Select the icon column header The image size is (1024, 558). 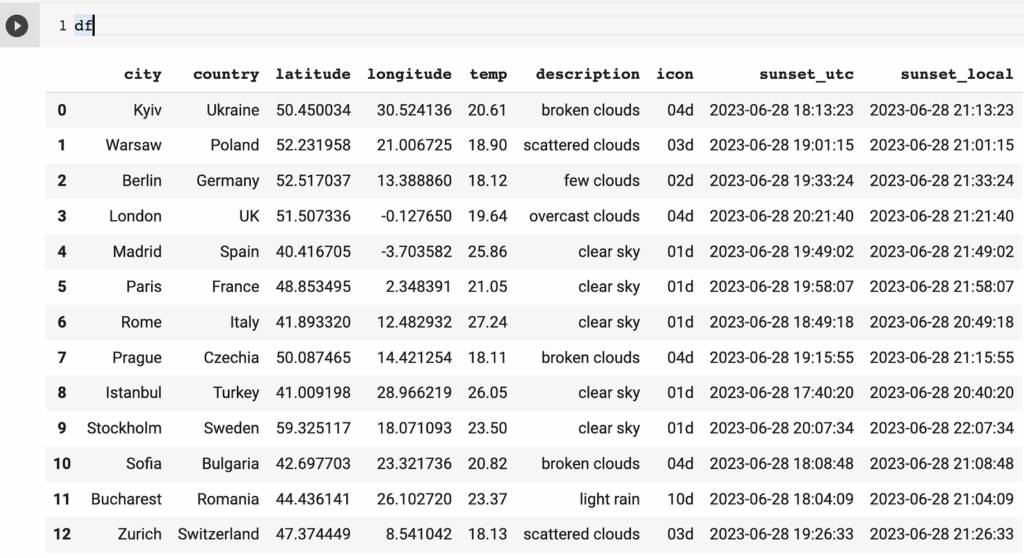pos(674,74)
